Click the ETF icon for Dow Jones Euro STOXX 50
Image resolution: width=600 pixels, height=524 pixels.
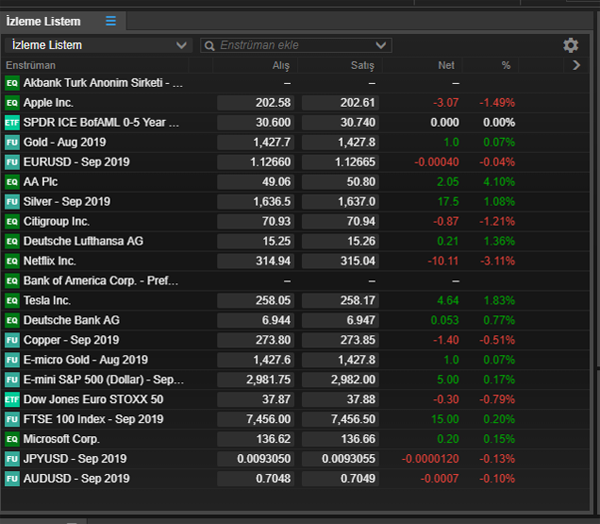(12, 399)
